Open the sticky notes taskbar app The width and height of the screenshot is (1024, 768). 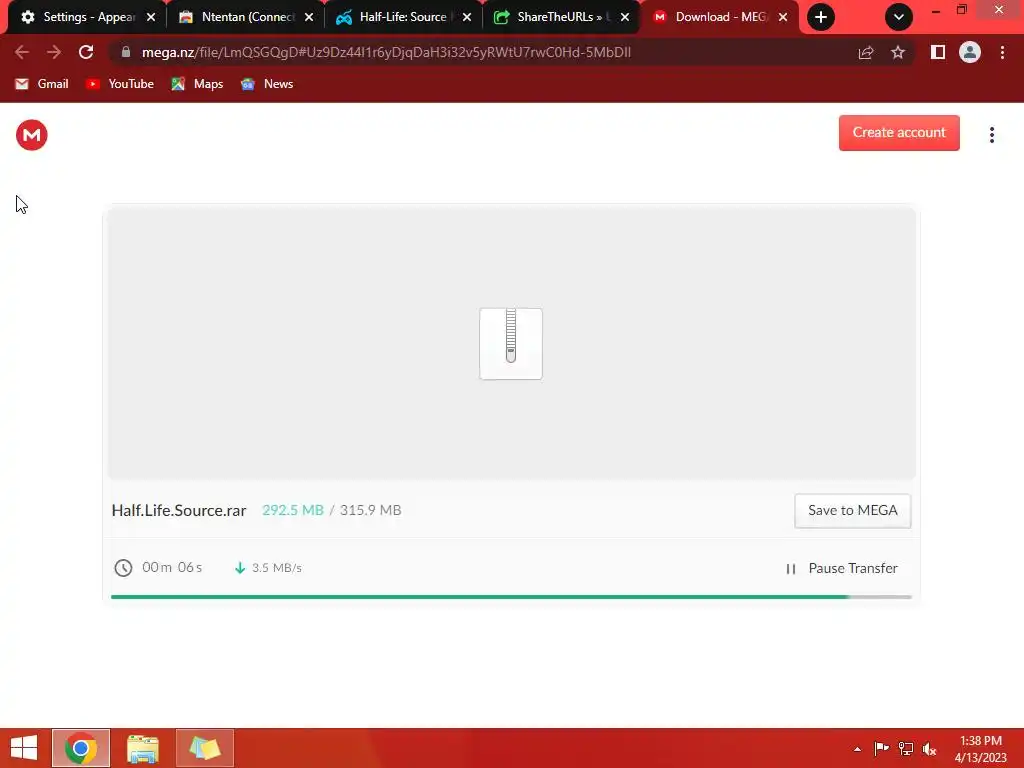[204, 748]
